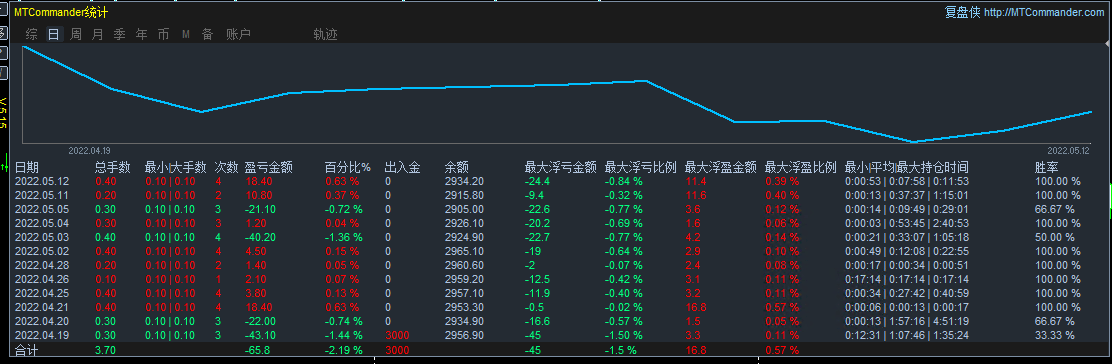Select the 日 daily statistics tab
Screen dimensions: 1112x364
(54, 34)
